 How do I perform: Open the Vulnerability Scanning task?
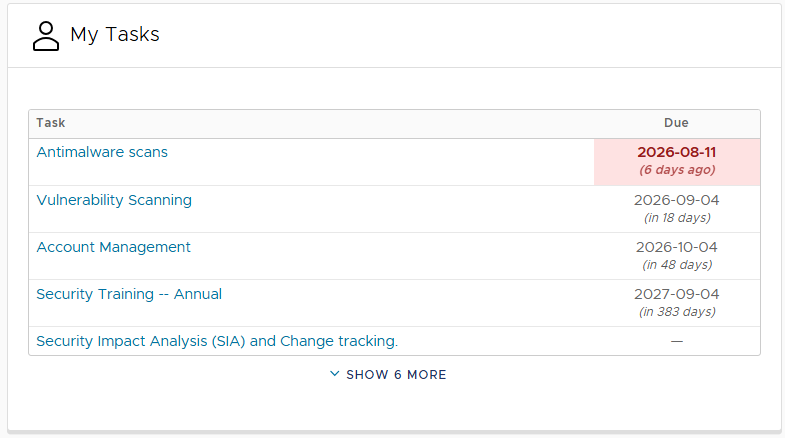pos(114,200)
